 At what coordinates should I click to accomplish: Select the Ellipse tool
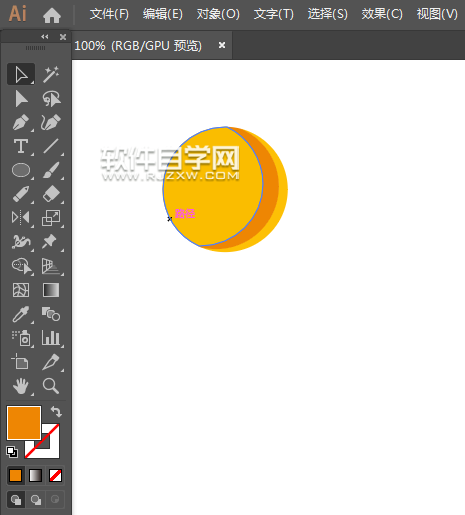21,170
